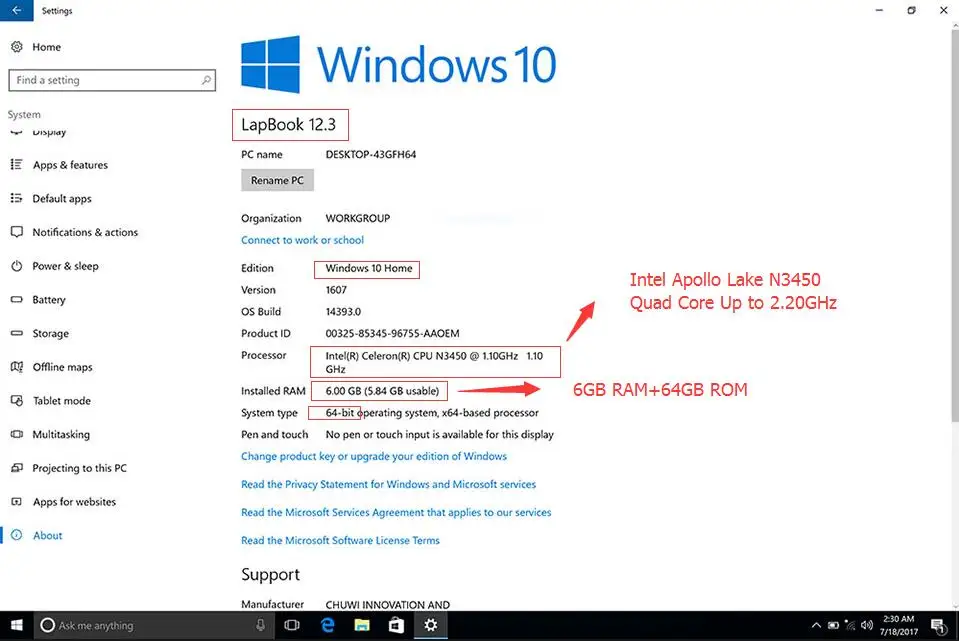Image resolution: width=959 pixels, height=641 pixels.
Task: Click PC name DESKTOP-43GFH64 text
Action: pyautogui.click(x=371, y=154)
